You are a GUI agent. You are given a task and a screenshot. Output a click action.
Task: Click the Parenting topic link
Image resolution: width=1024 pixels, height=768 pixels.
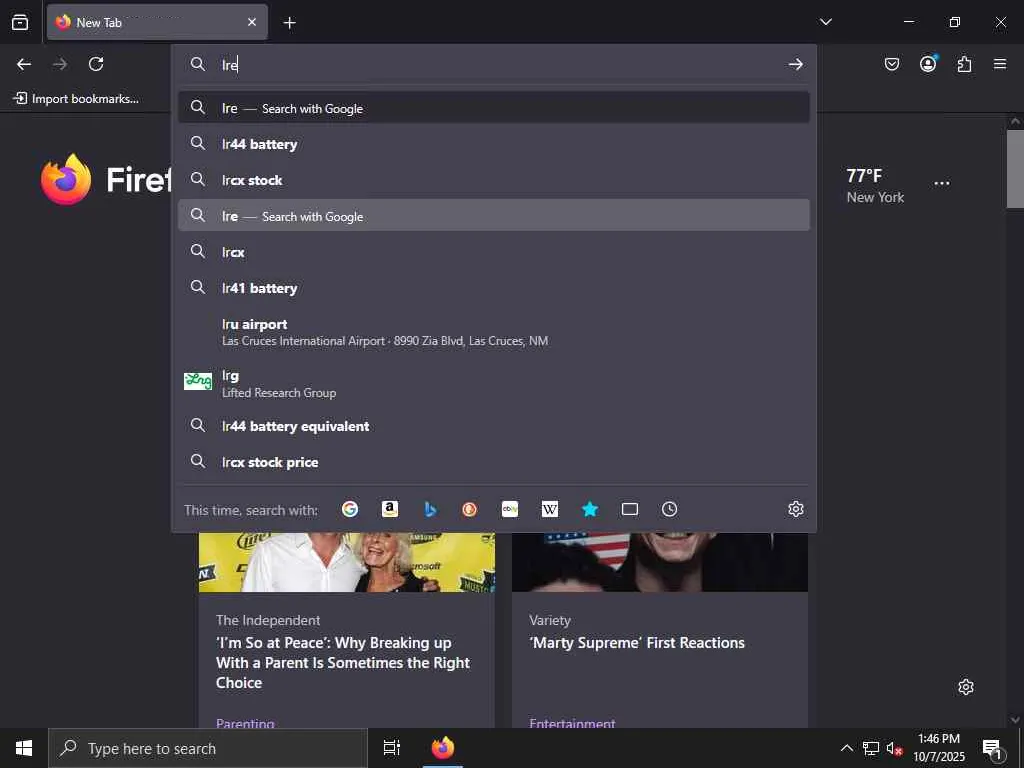(245, 722)
